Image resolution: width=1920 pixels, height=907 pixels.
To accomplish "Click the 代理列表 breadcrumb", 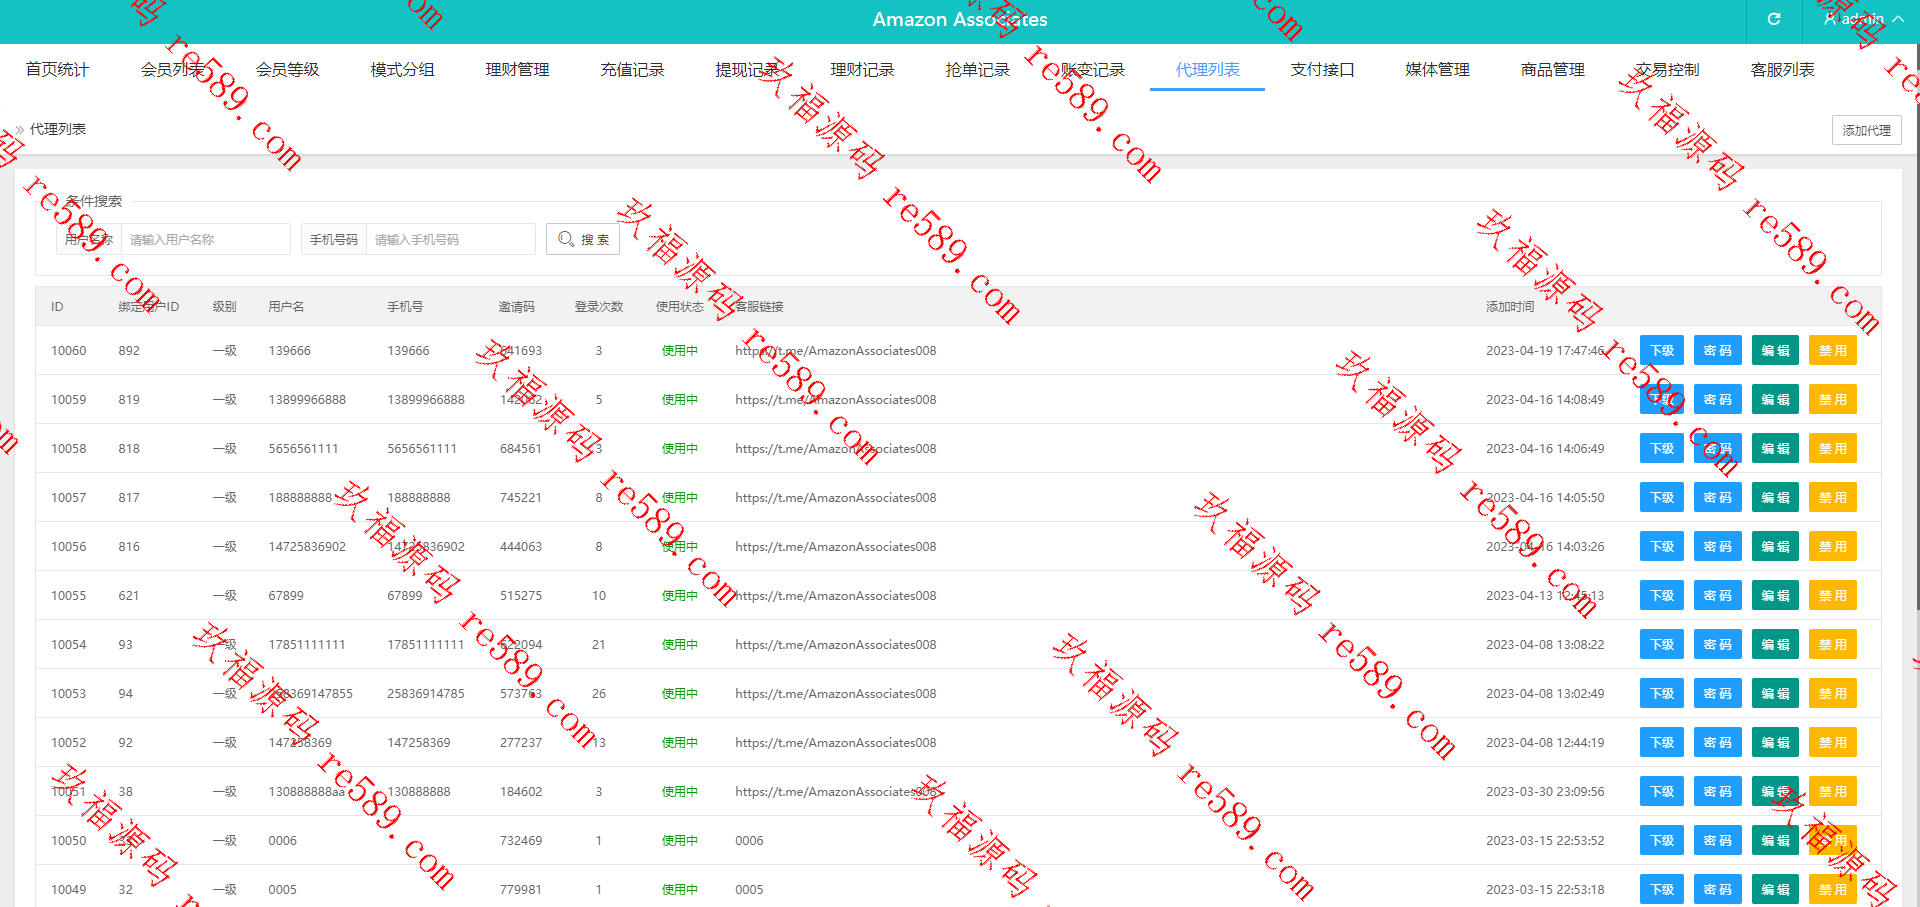I will coord(58,129).
